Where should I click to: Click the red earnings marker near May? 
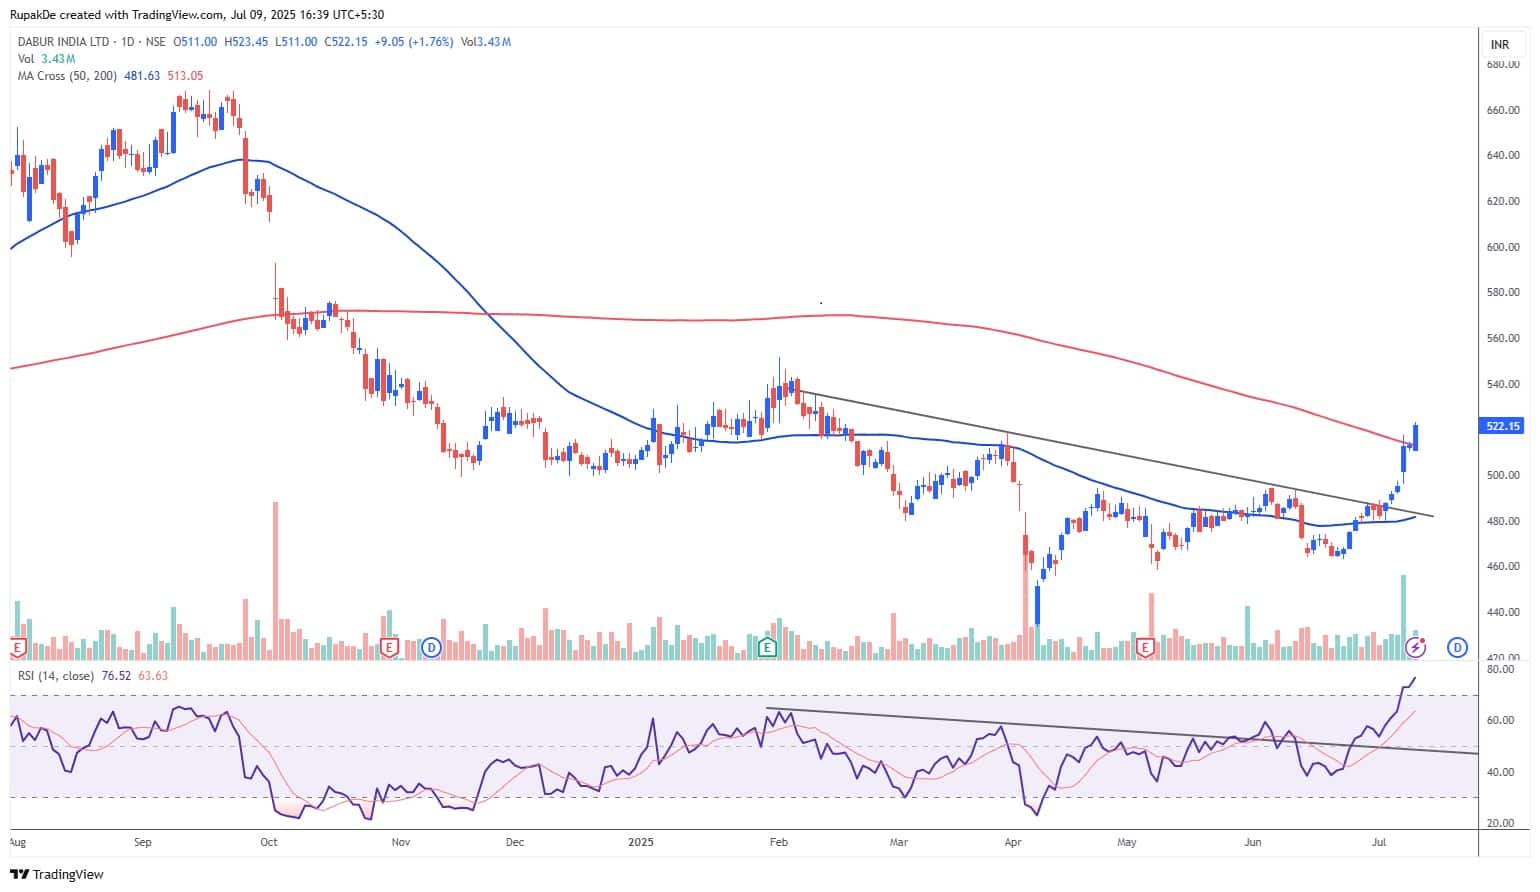coord(1145,648)
